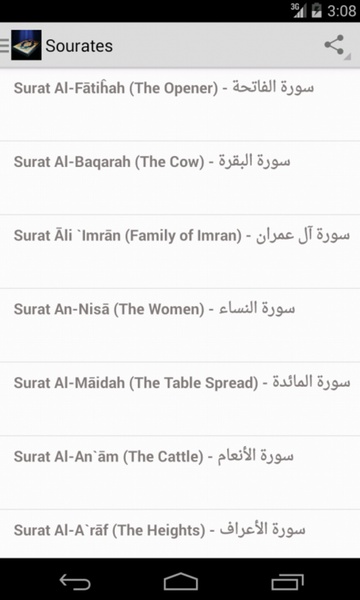Select Surat Al-An`ām (The Cattle)
360x600 pixels.
click(180, 472)
